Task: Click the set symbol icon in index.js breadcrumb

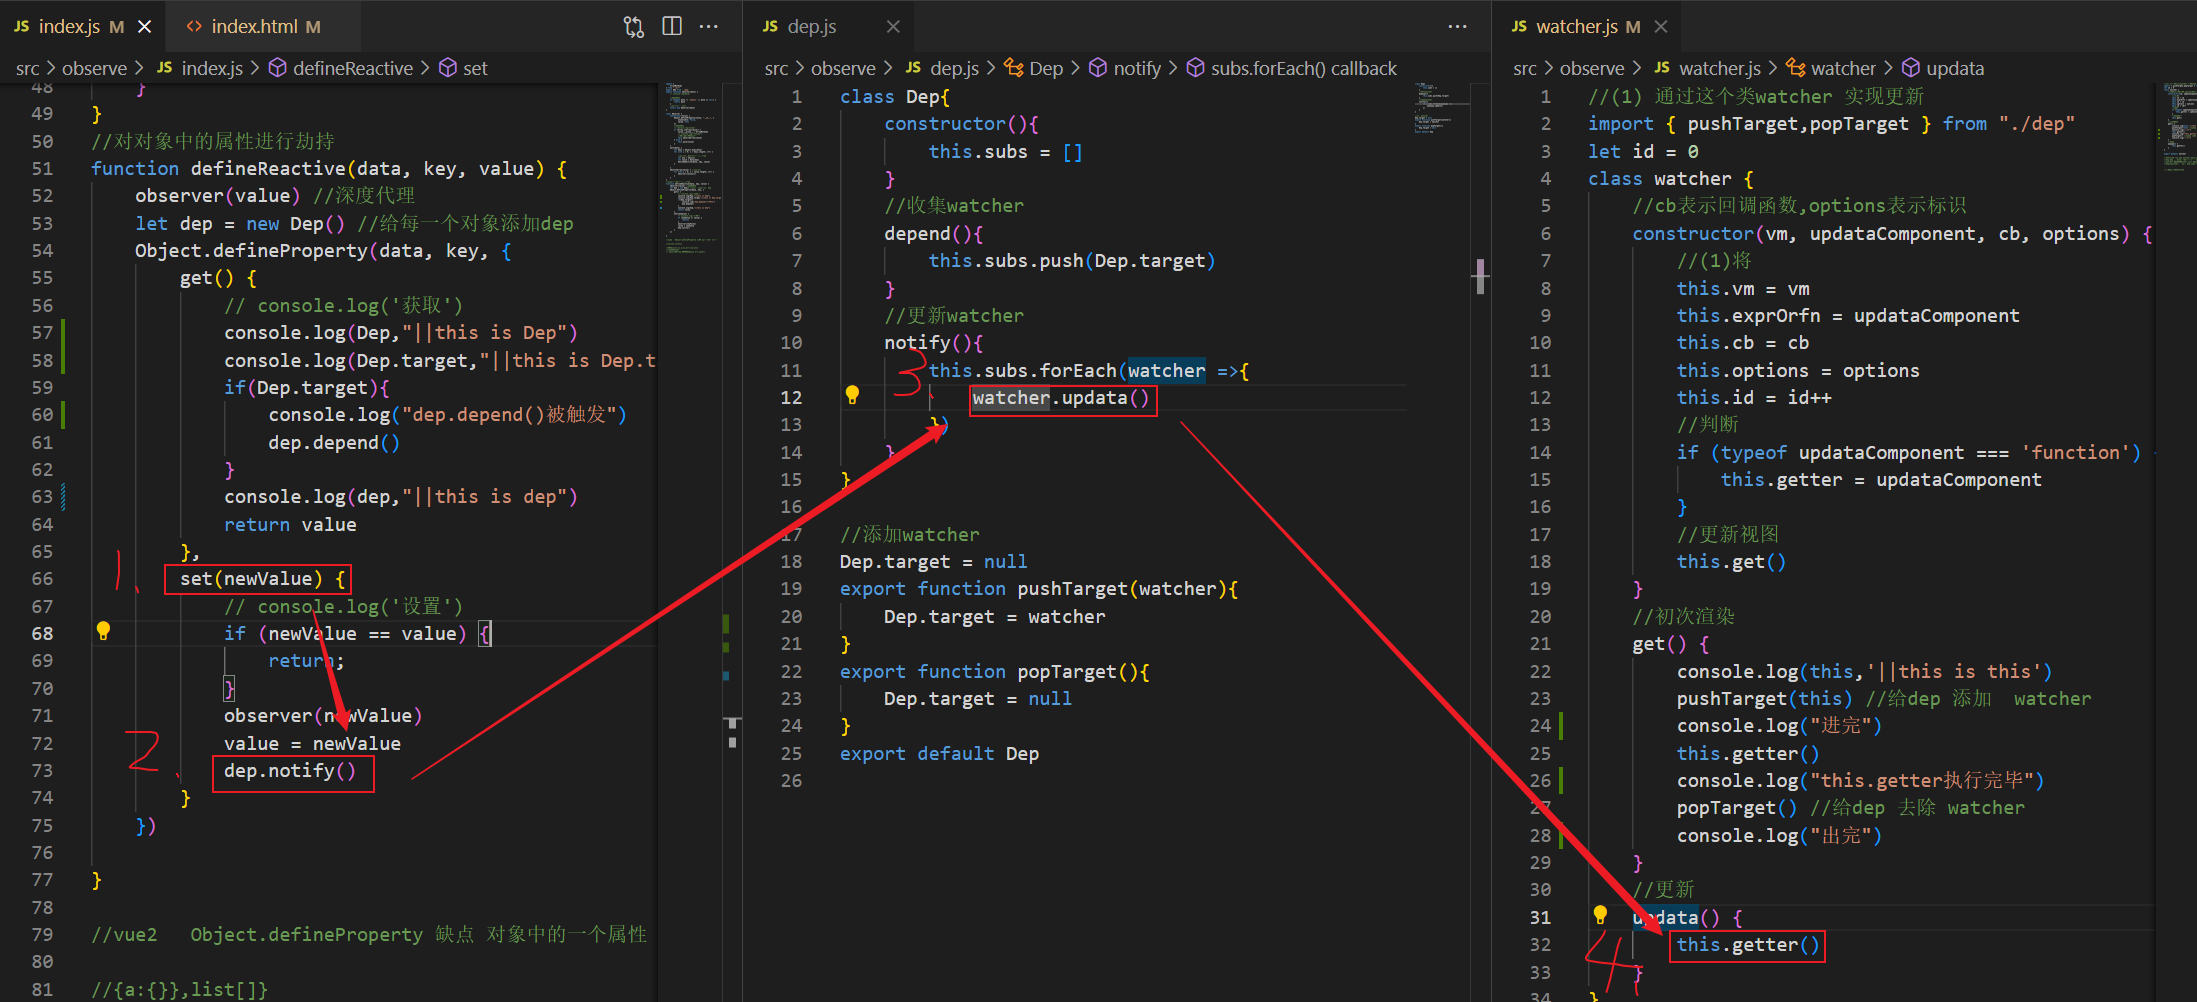Action: click(448, 68)
